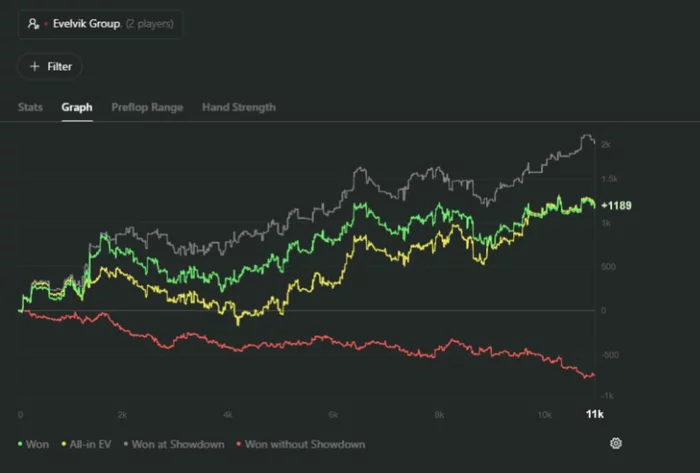Viewport: 700px width, 473px height.
Task: Click the gray Won at Showdown dot
Action: click(x=125, y=444)
